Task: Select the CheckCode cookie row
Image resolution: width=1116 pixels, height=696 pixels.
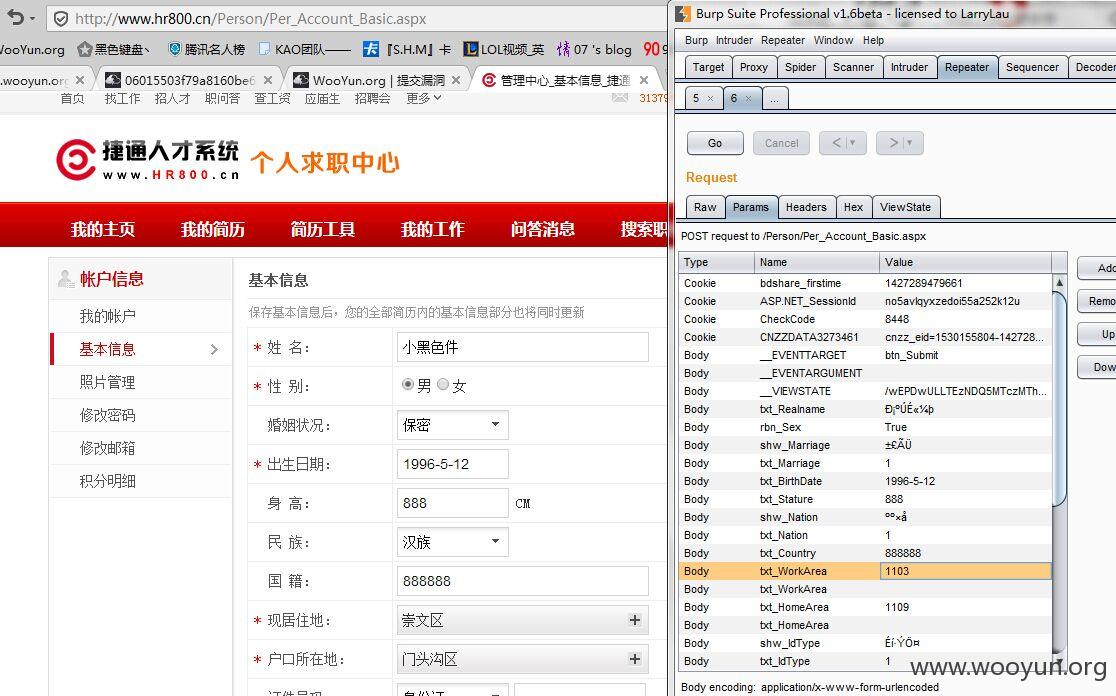Action: pyautogui.click(x=865, y=320)
